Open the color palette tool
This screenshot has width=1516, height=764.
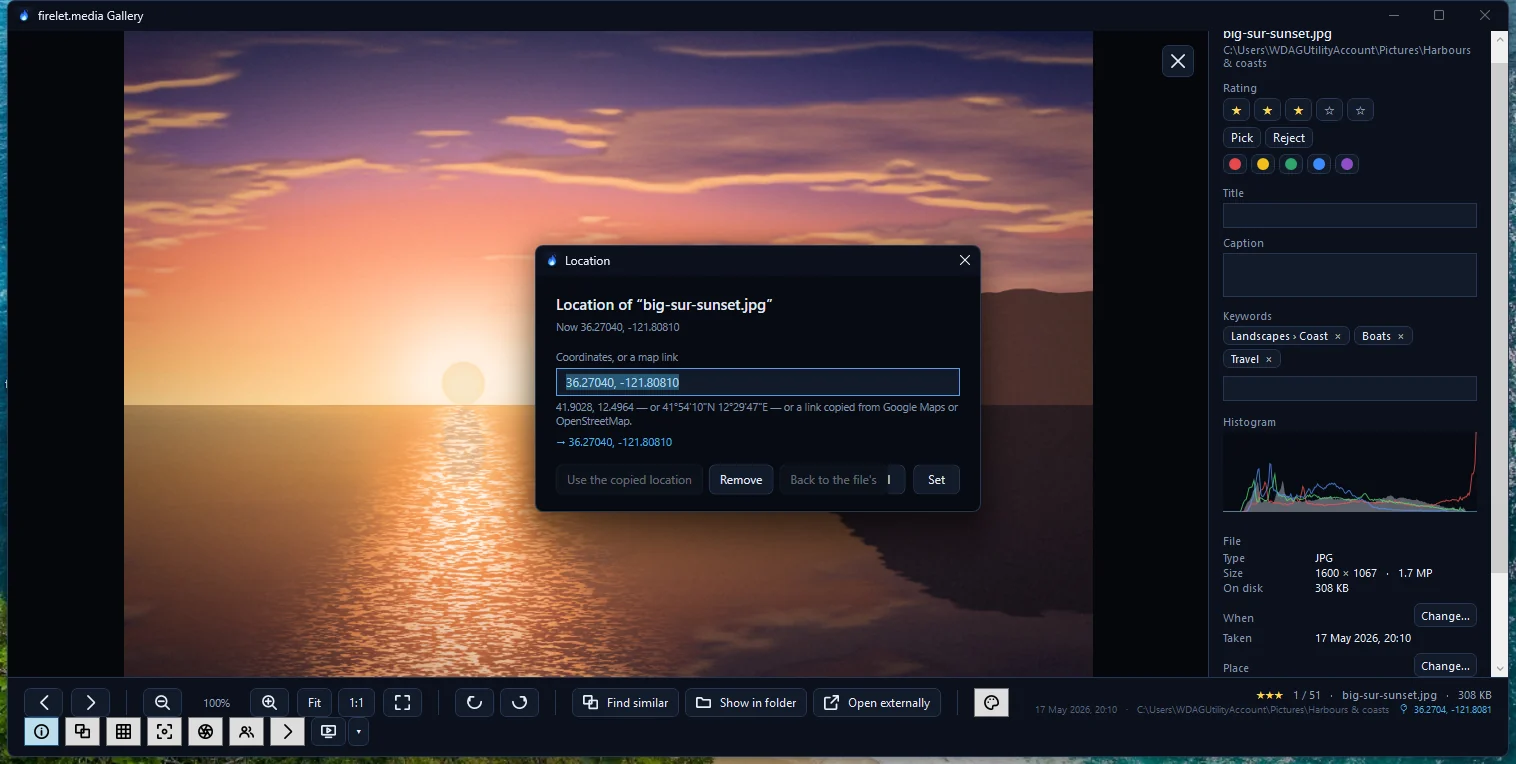(x=991, y=702)
